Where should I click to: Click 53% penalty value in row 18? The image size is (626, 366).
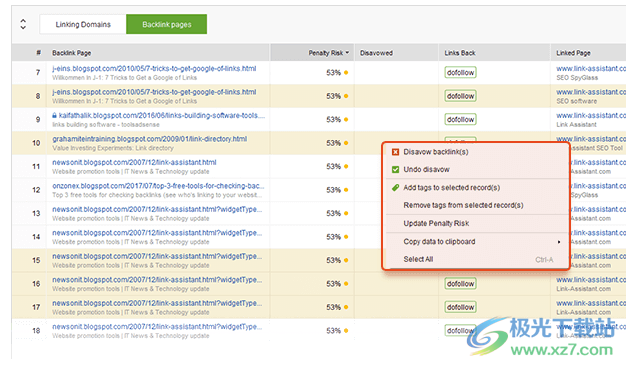(x=333, y=331)
